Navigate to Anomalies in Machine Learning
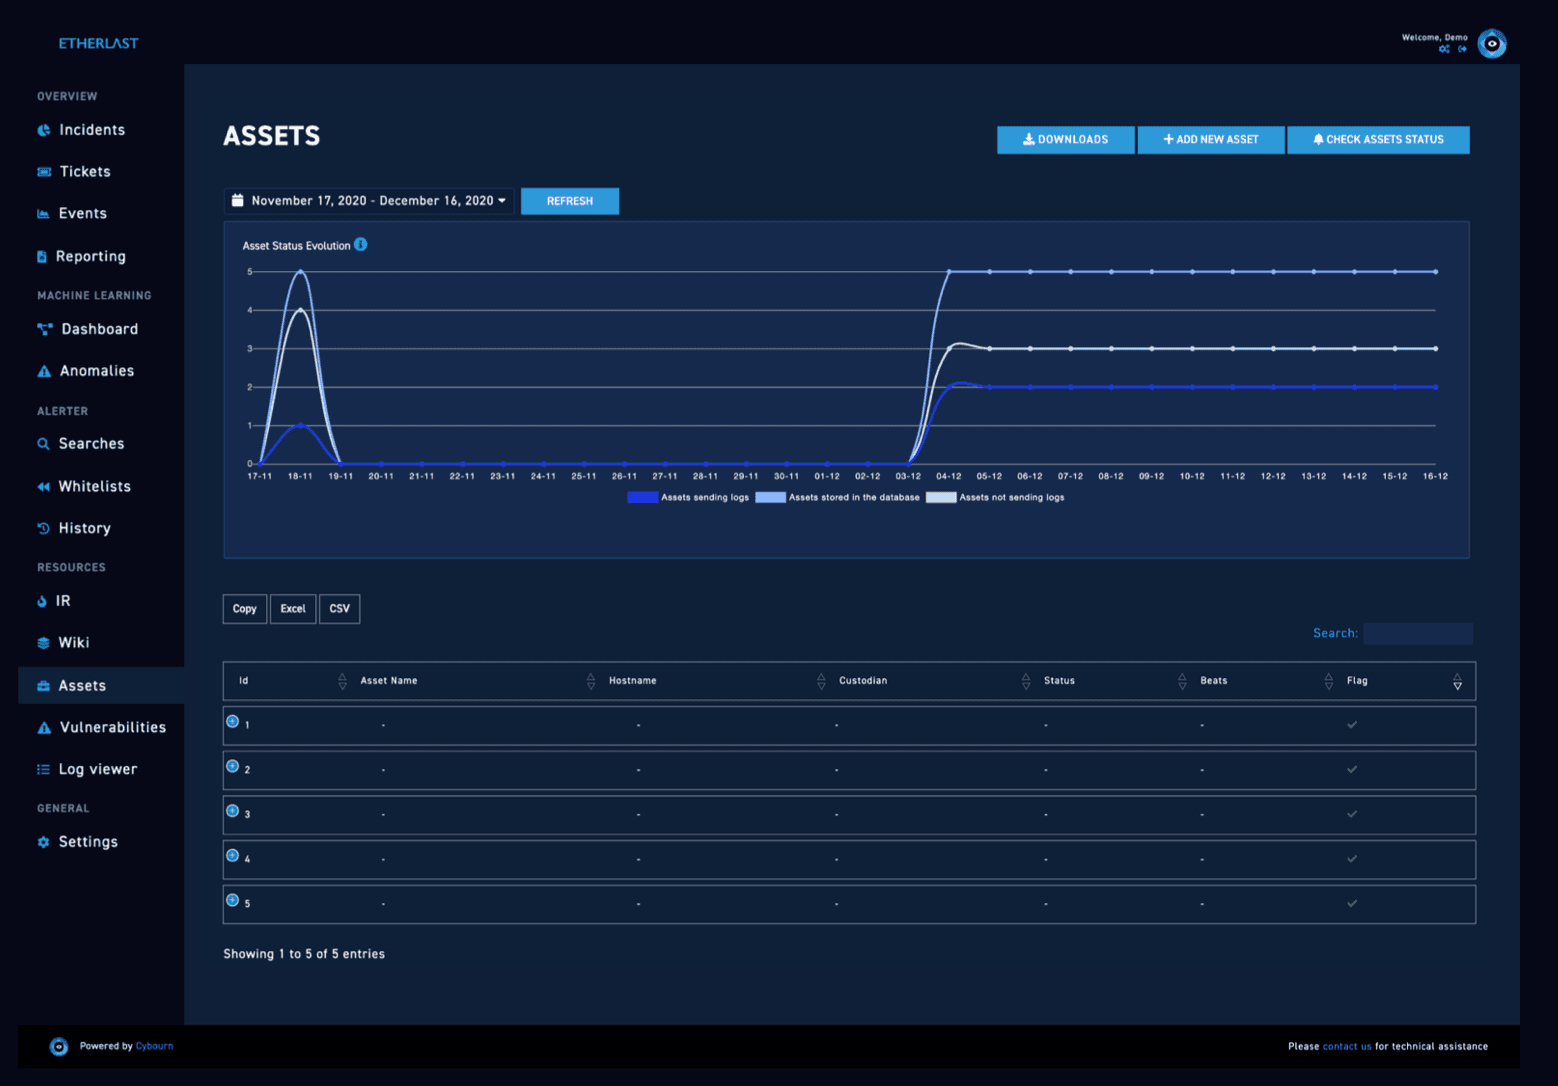Image resolution: width=1558 pixels, height=1086 pixels. point(96,371)
